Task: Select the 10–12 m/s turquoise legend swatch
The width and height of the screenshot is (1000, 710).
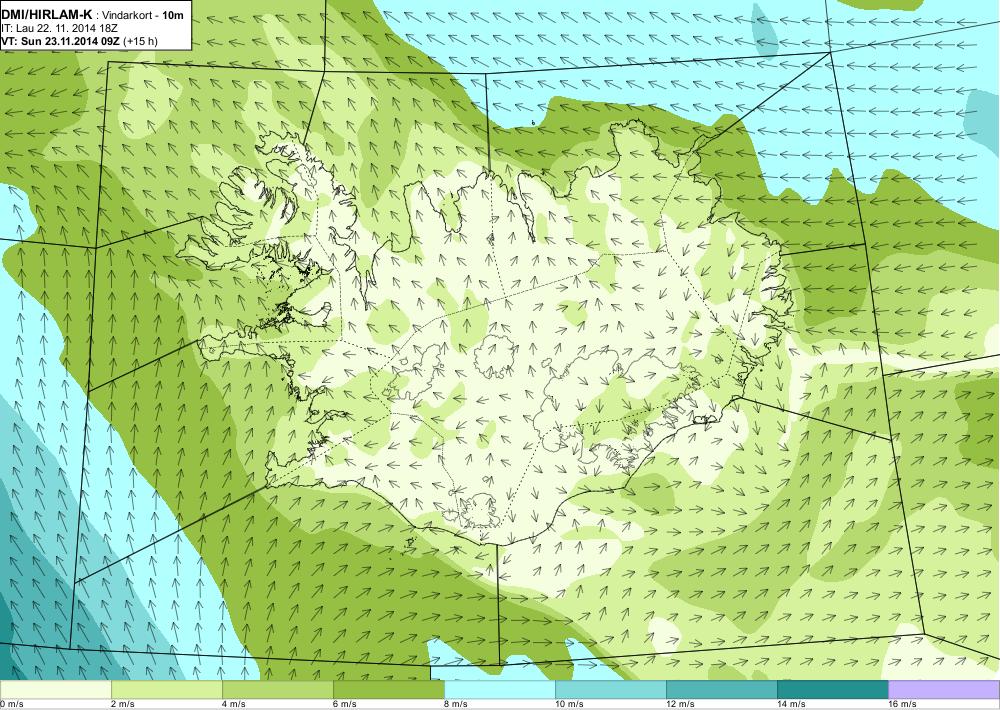Action: click(610, 690)
